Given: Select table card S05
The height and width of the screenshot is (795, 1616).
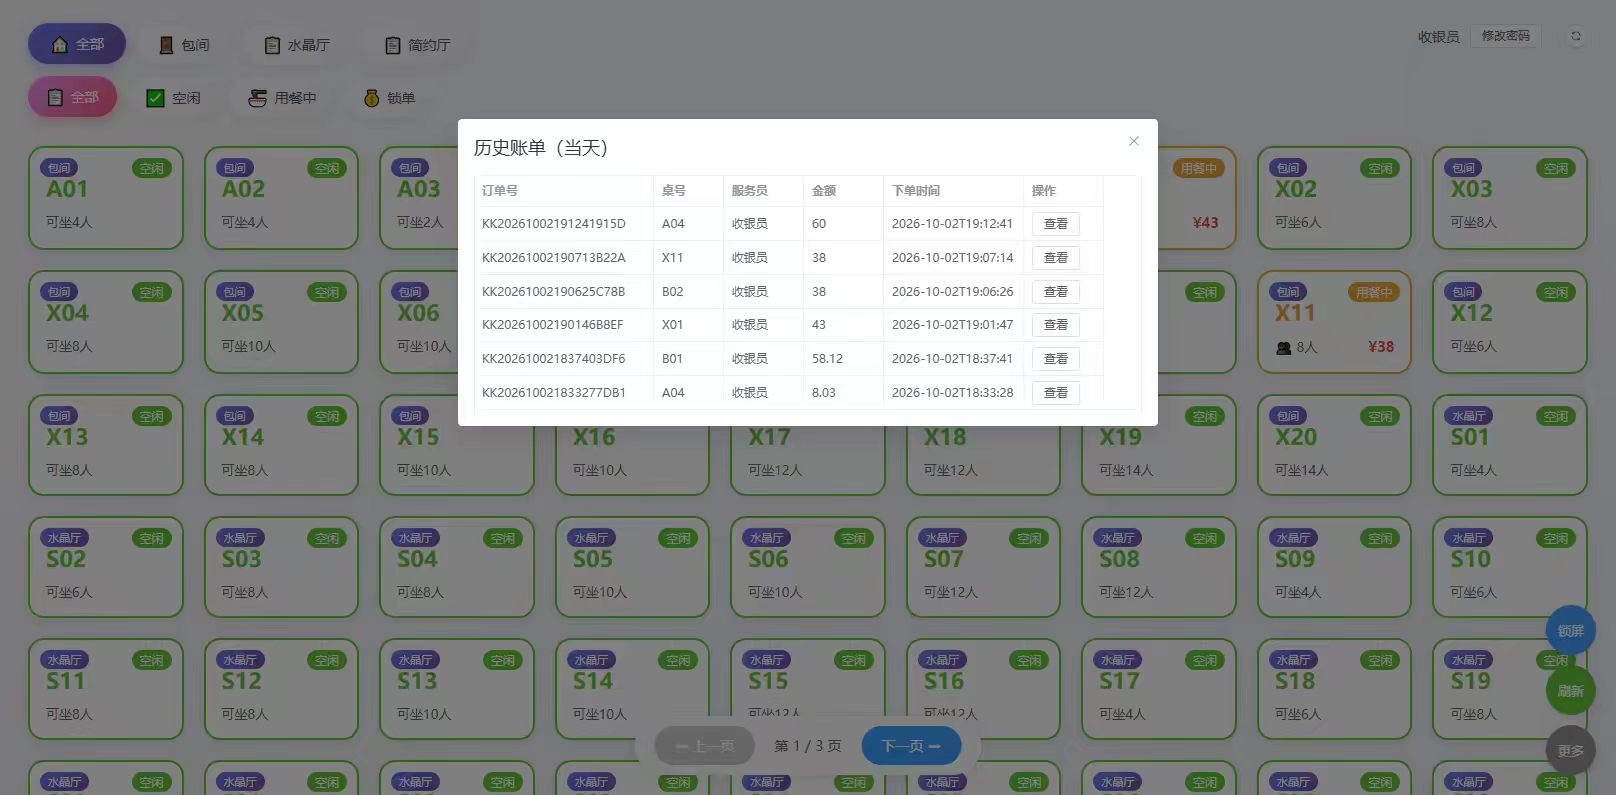Looking at the screenshot, I should point(633,567).
